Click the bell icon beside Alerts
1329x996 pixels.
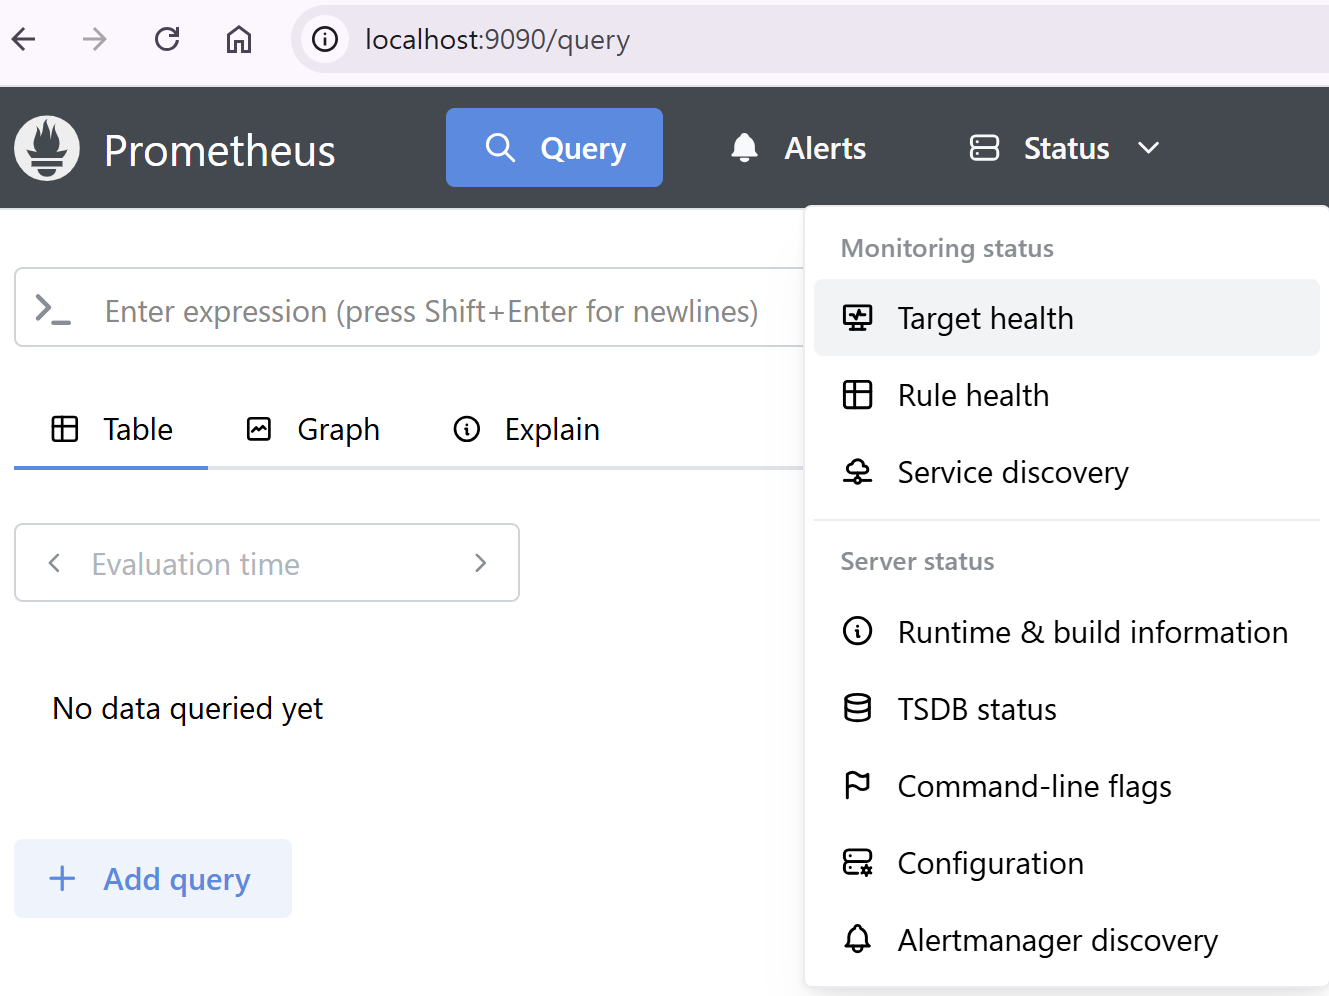pyautogui.click(x=744, y=148)
